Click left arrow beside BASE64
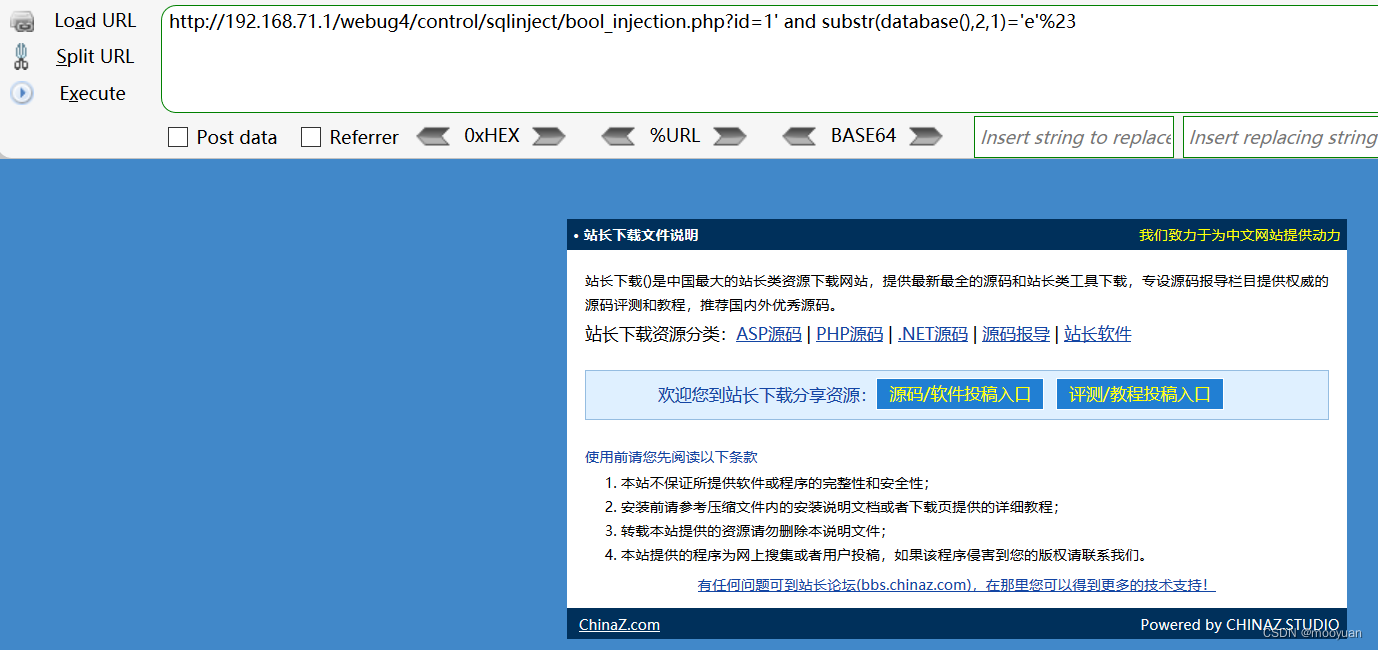Screen dimensions: 1378x650 coord(799,136)
